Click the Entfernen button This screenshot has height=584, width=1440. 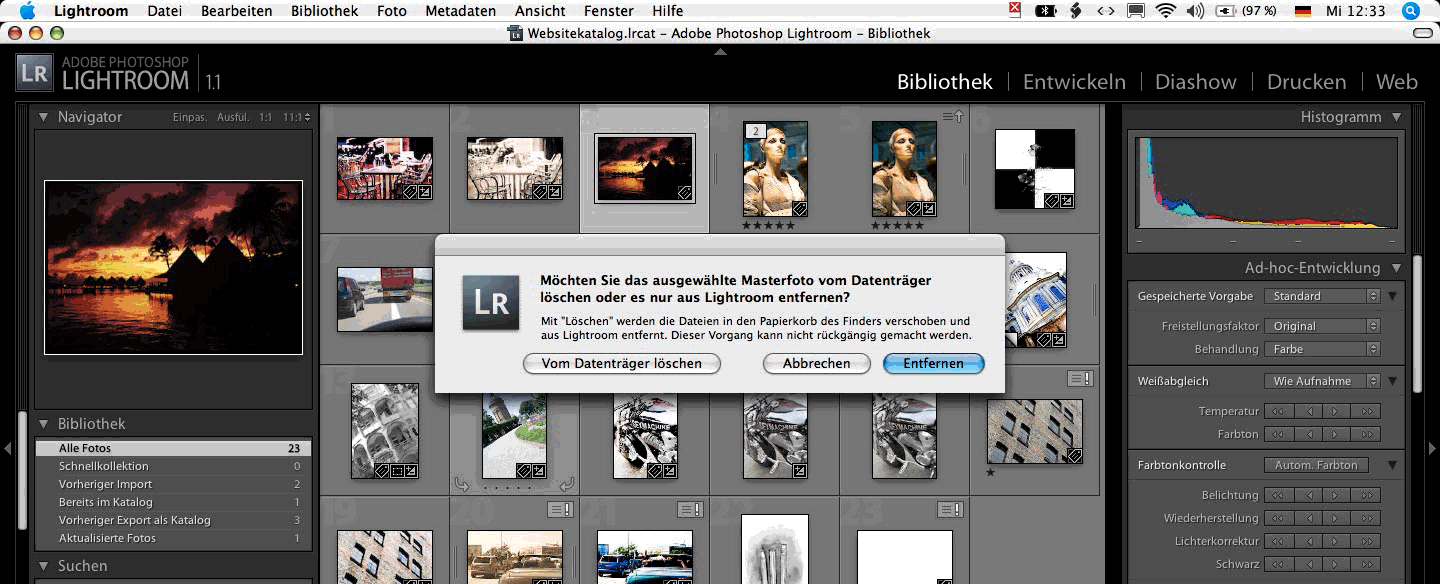pyautogui.click(x=934, y=364)
